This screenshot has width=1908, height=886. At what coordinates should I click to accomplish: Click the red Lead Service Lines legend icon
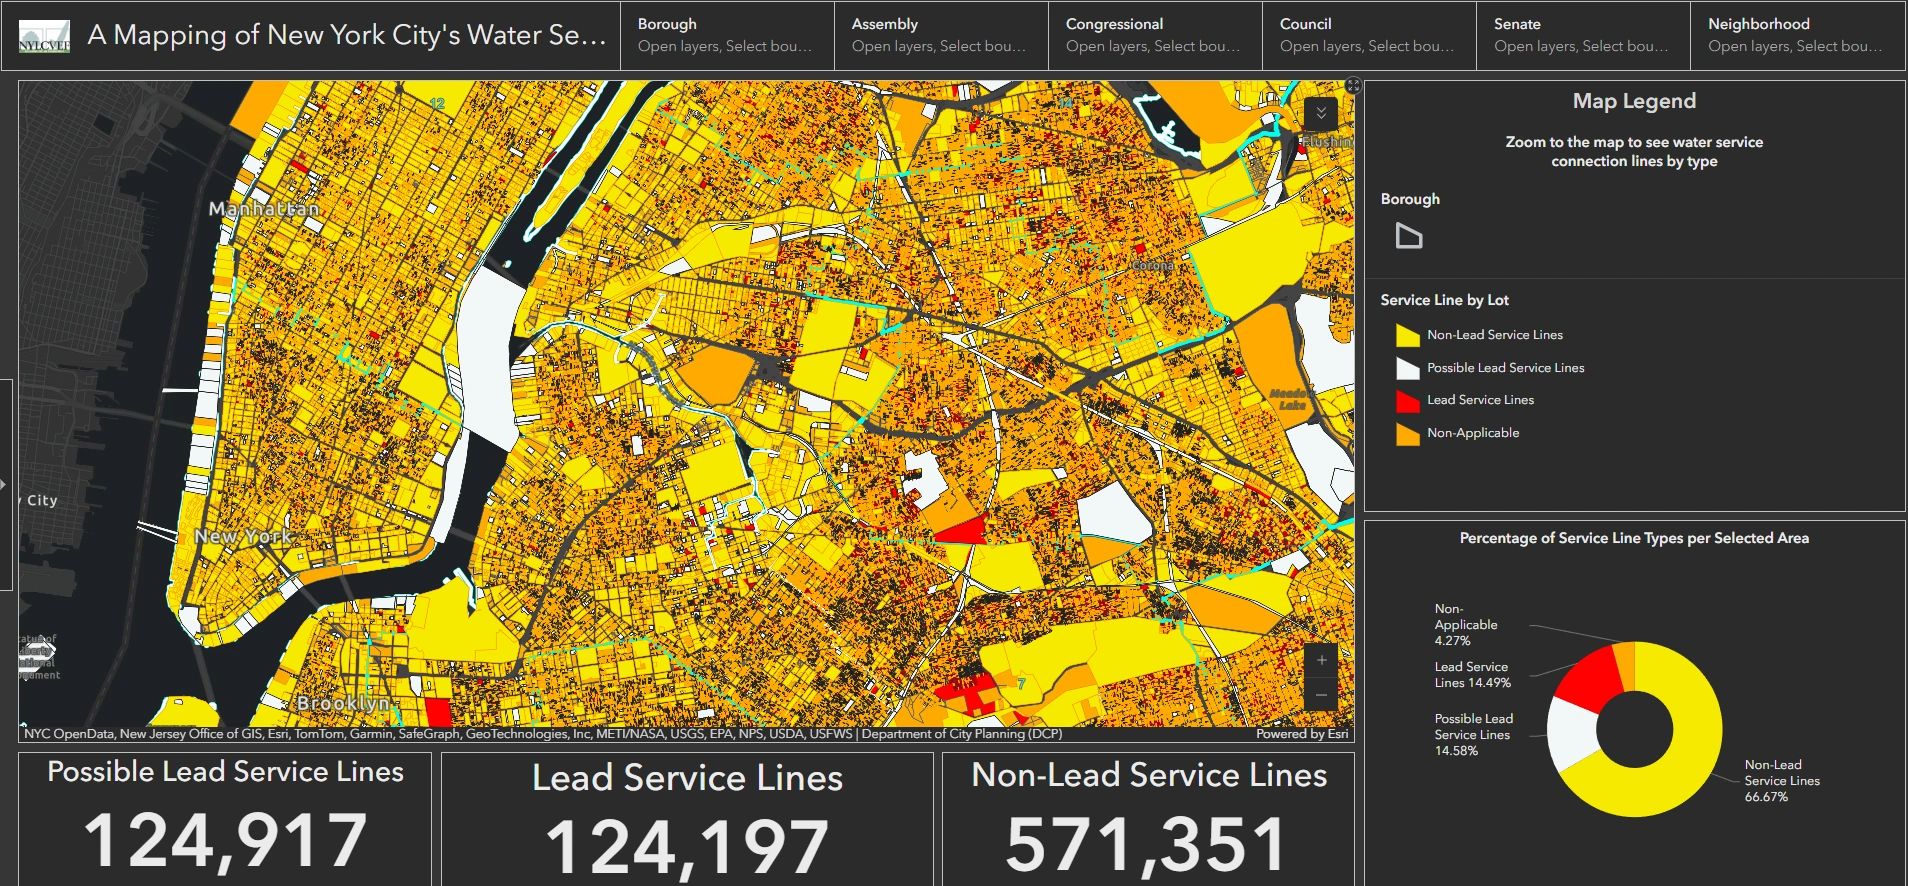pyautogui.click(x=1407, y=401)
